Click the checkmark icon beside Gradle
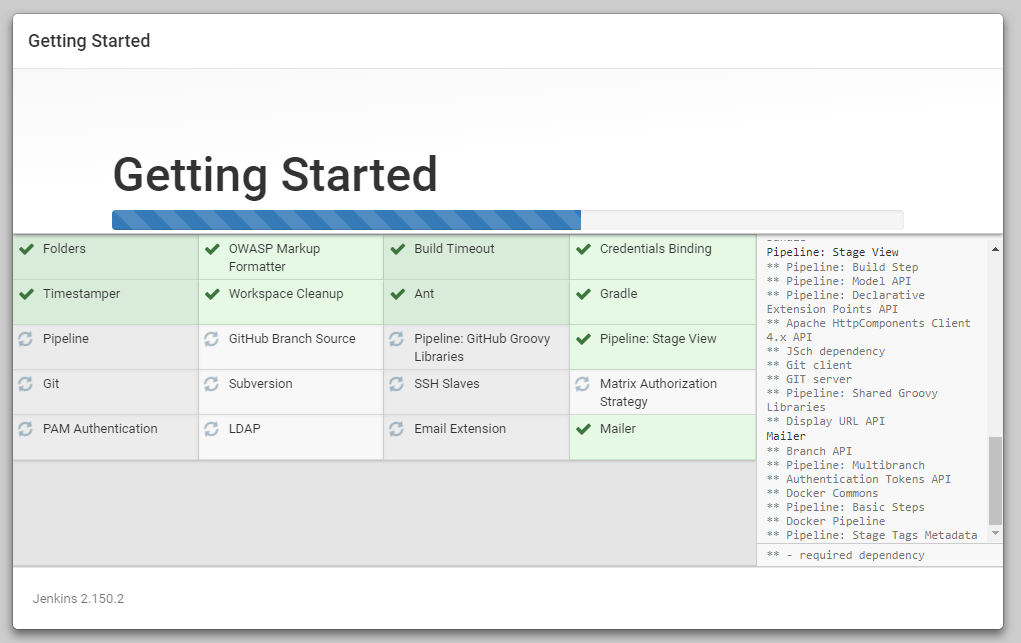Screen dimensions: 1021x643 click(x=583, y=294)
